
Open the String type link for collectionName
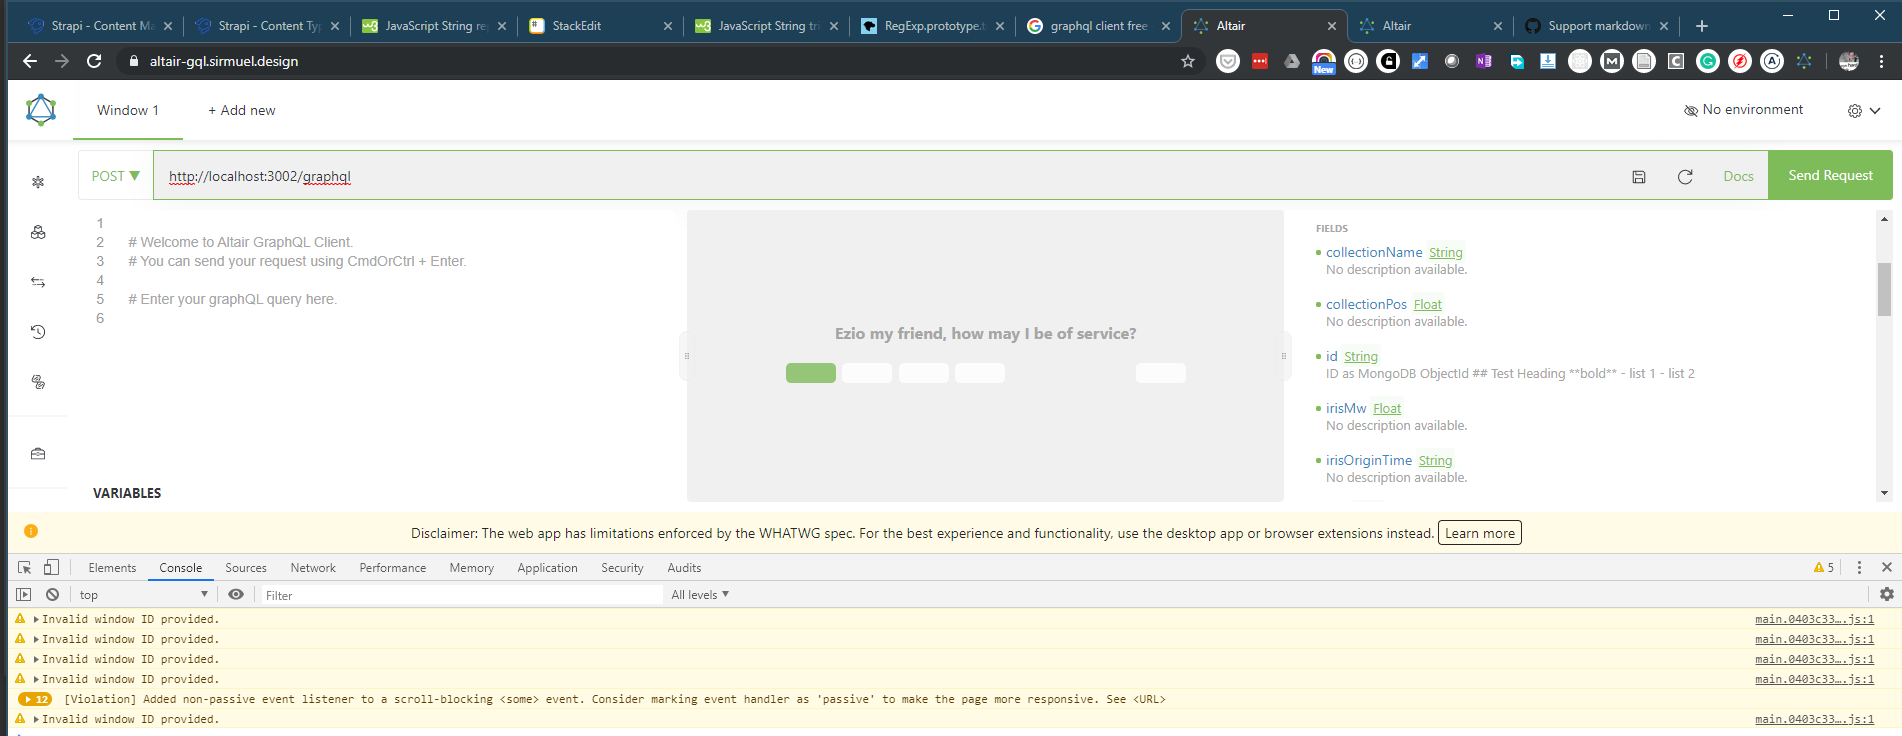(1446, 253)
